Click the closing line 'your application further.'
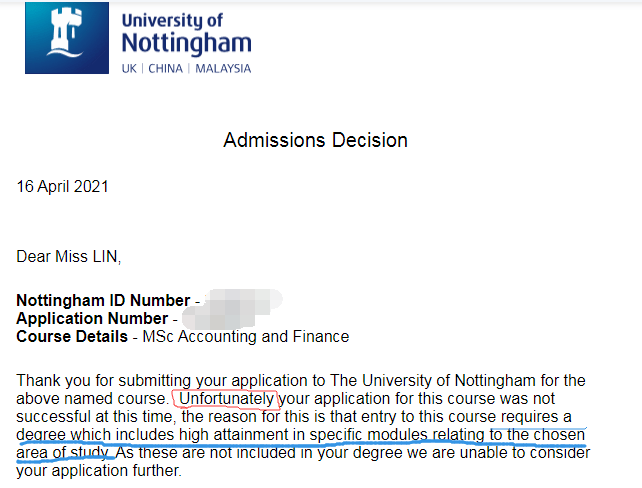 (x=99, y=471)
